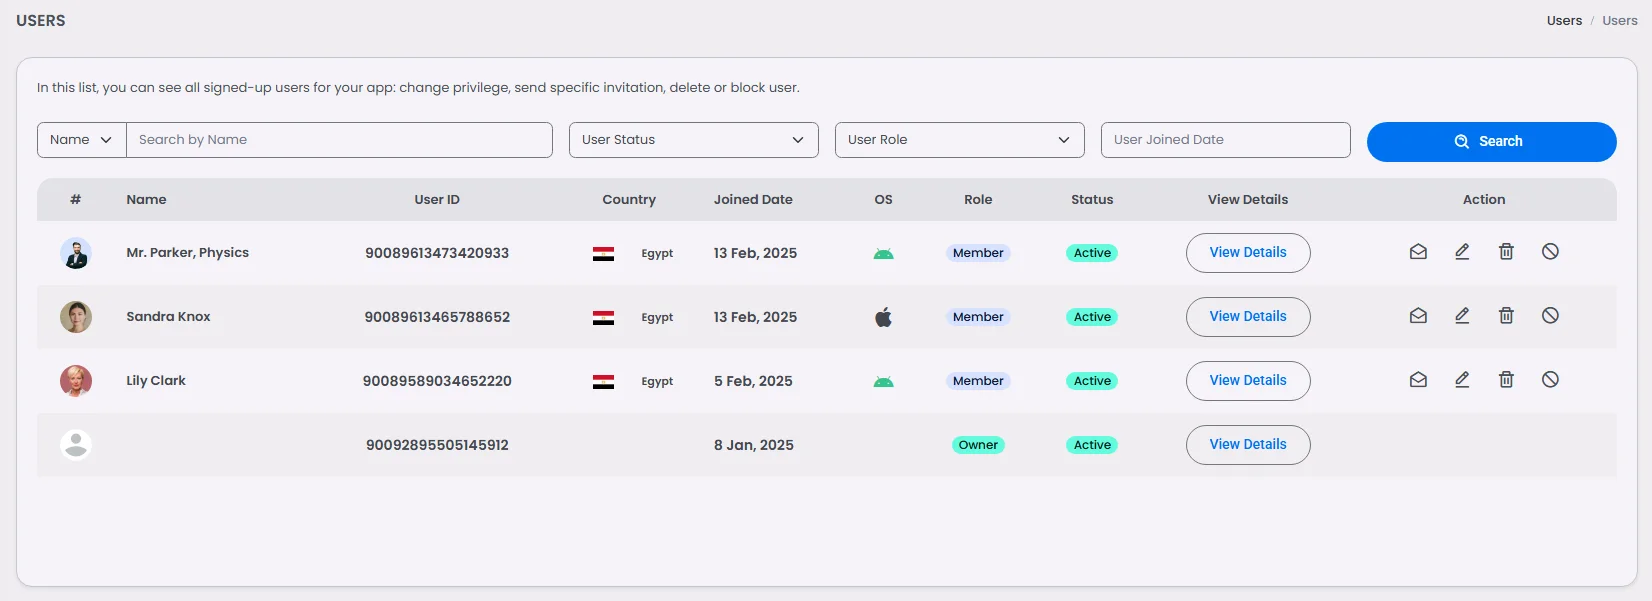This screenshot has height=601, width=1652.
Task: Focus the User Joined Date field
Action: [x=1225, y=140]
